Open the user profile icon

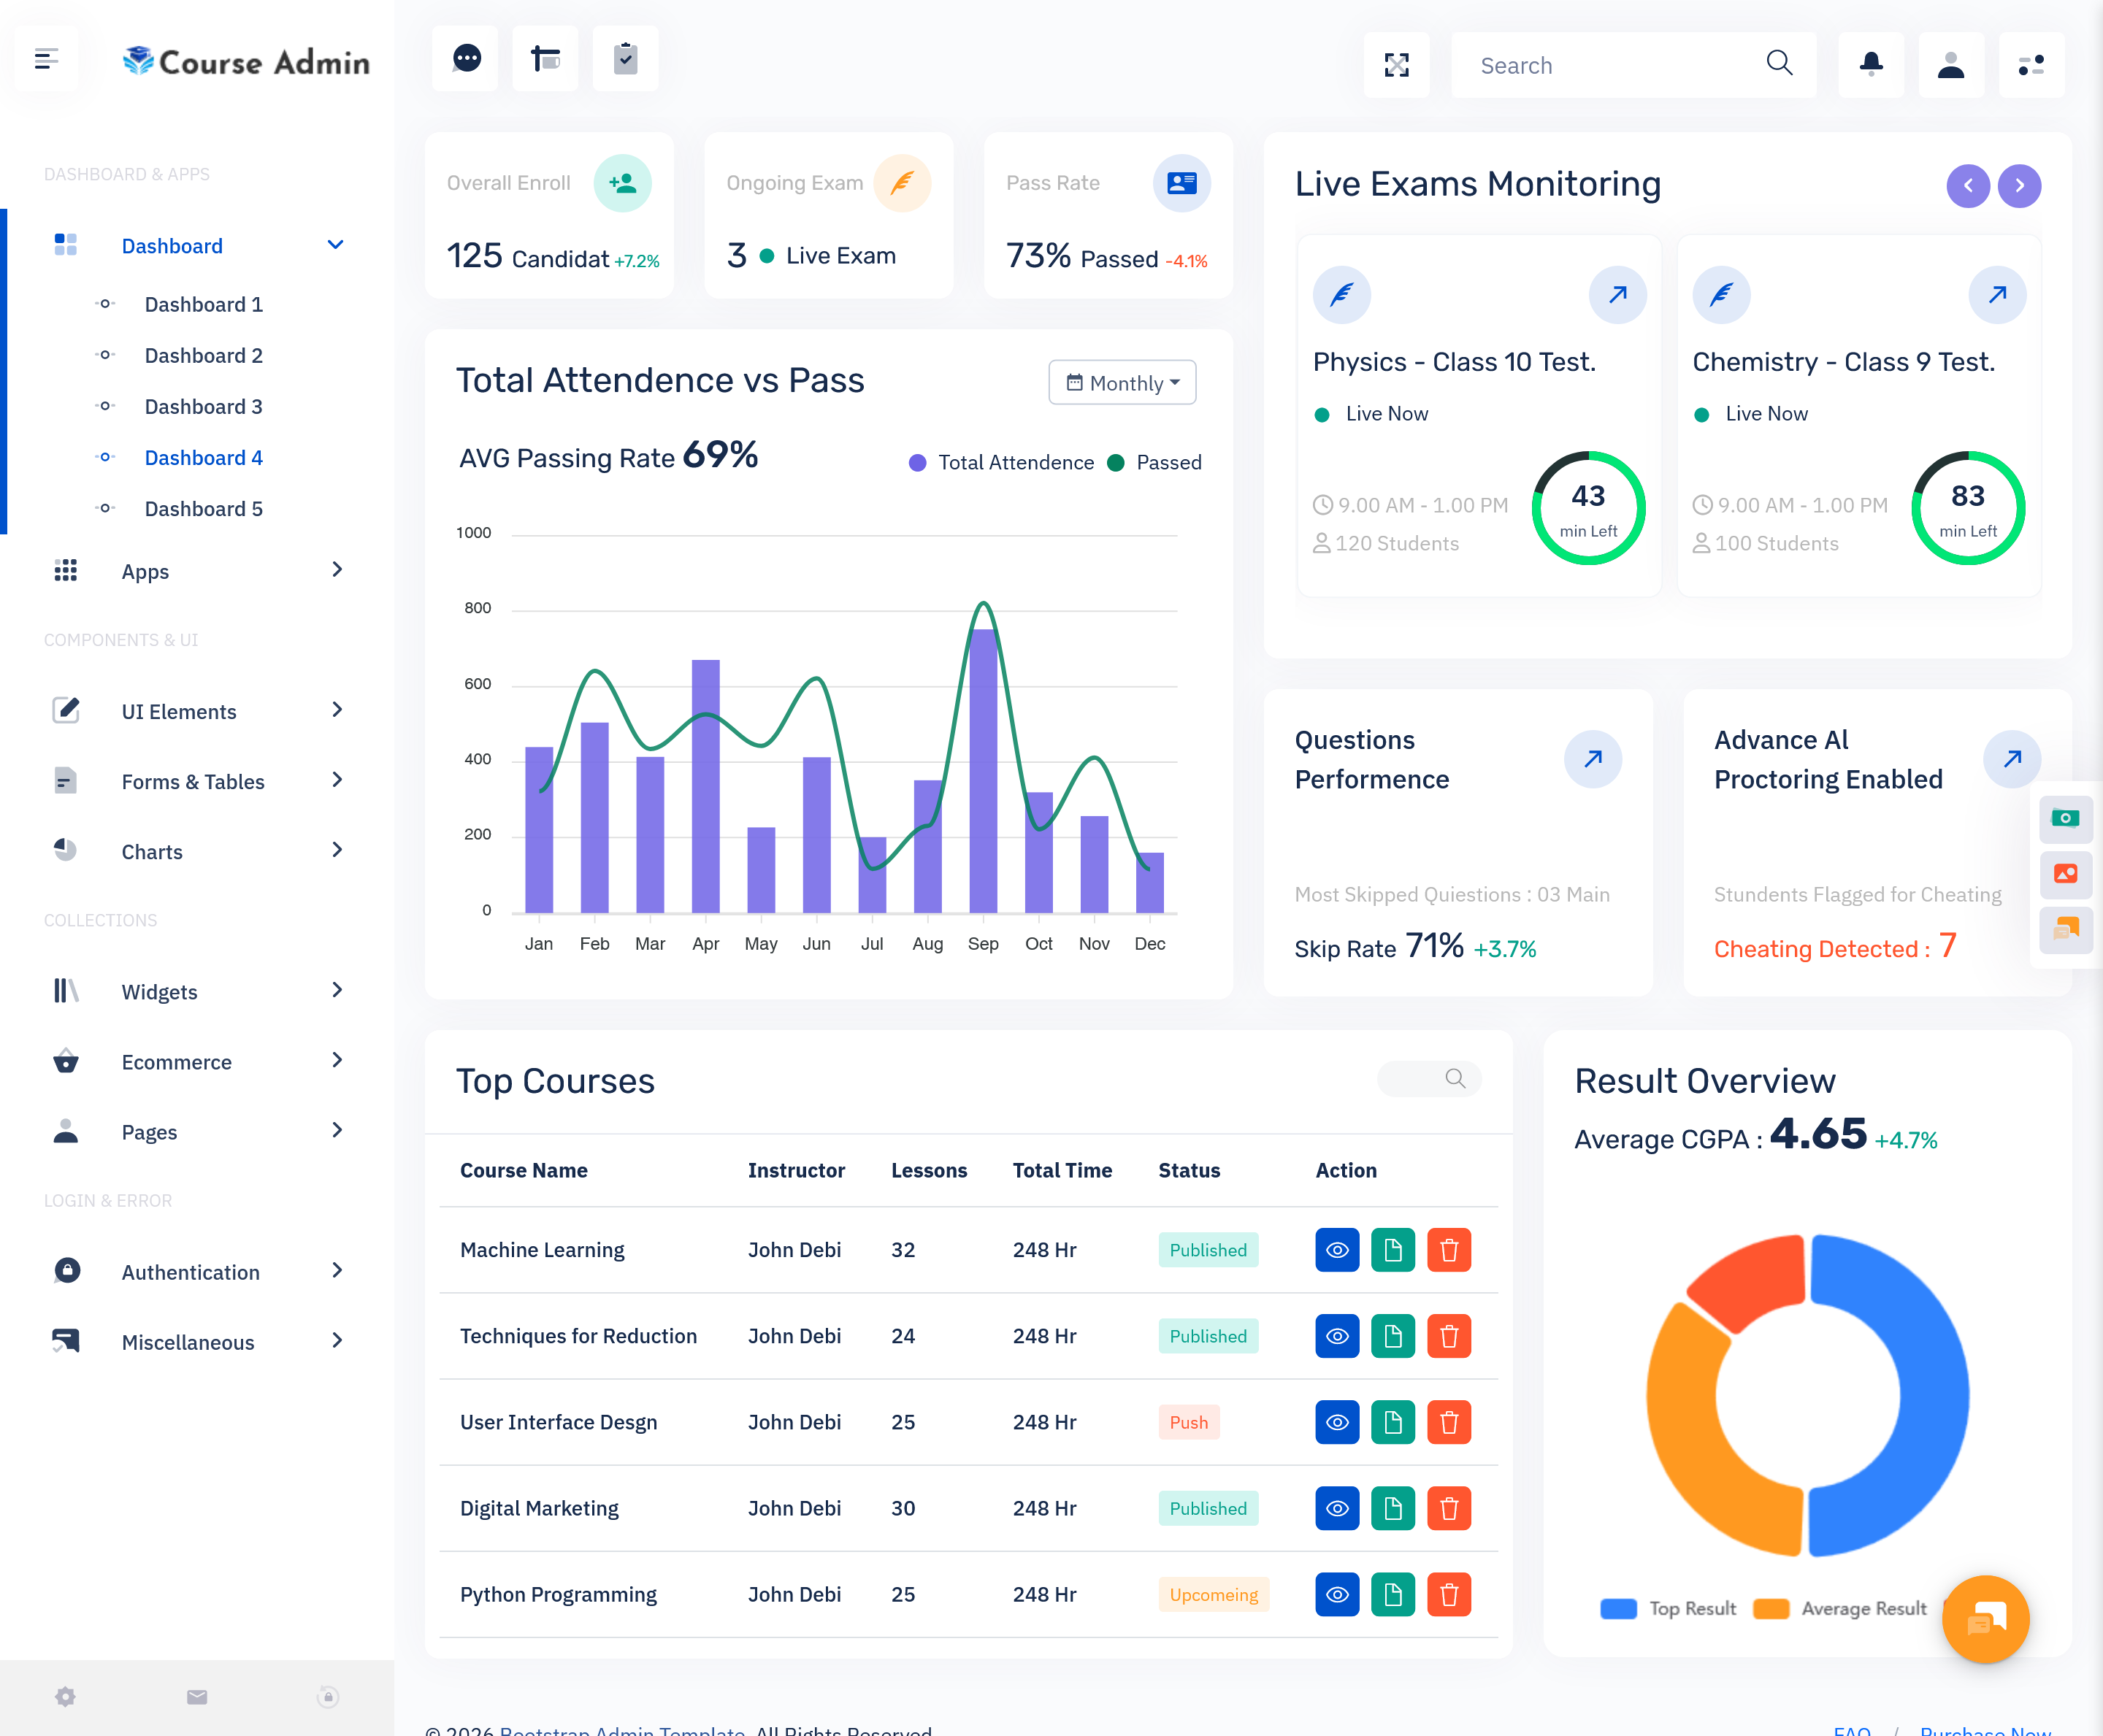1951,65
